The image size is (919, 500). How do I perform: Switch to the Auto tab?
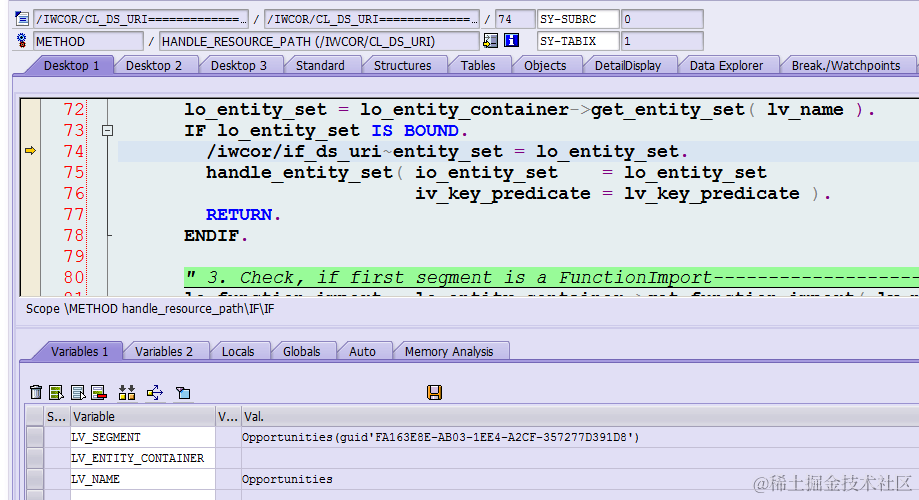click(x=362, y=352)
